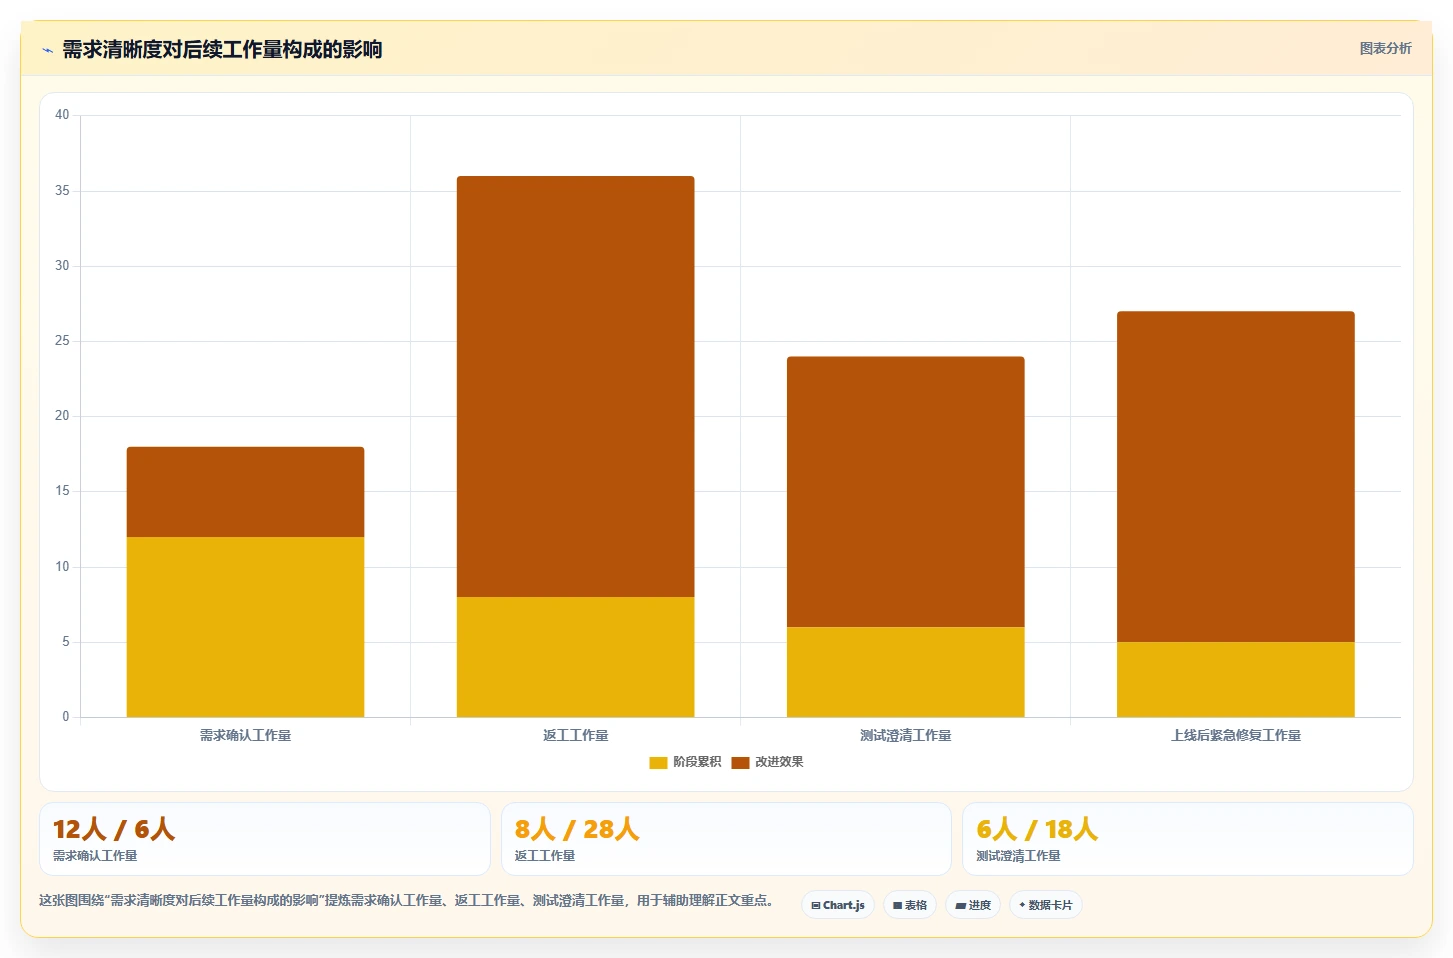Click the yellow segment of 需求确认工作量 bar
1453x958 pixels.
tap(245, 627)
